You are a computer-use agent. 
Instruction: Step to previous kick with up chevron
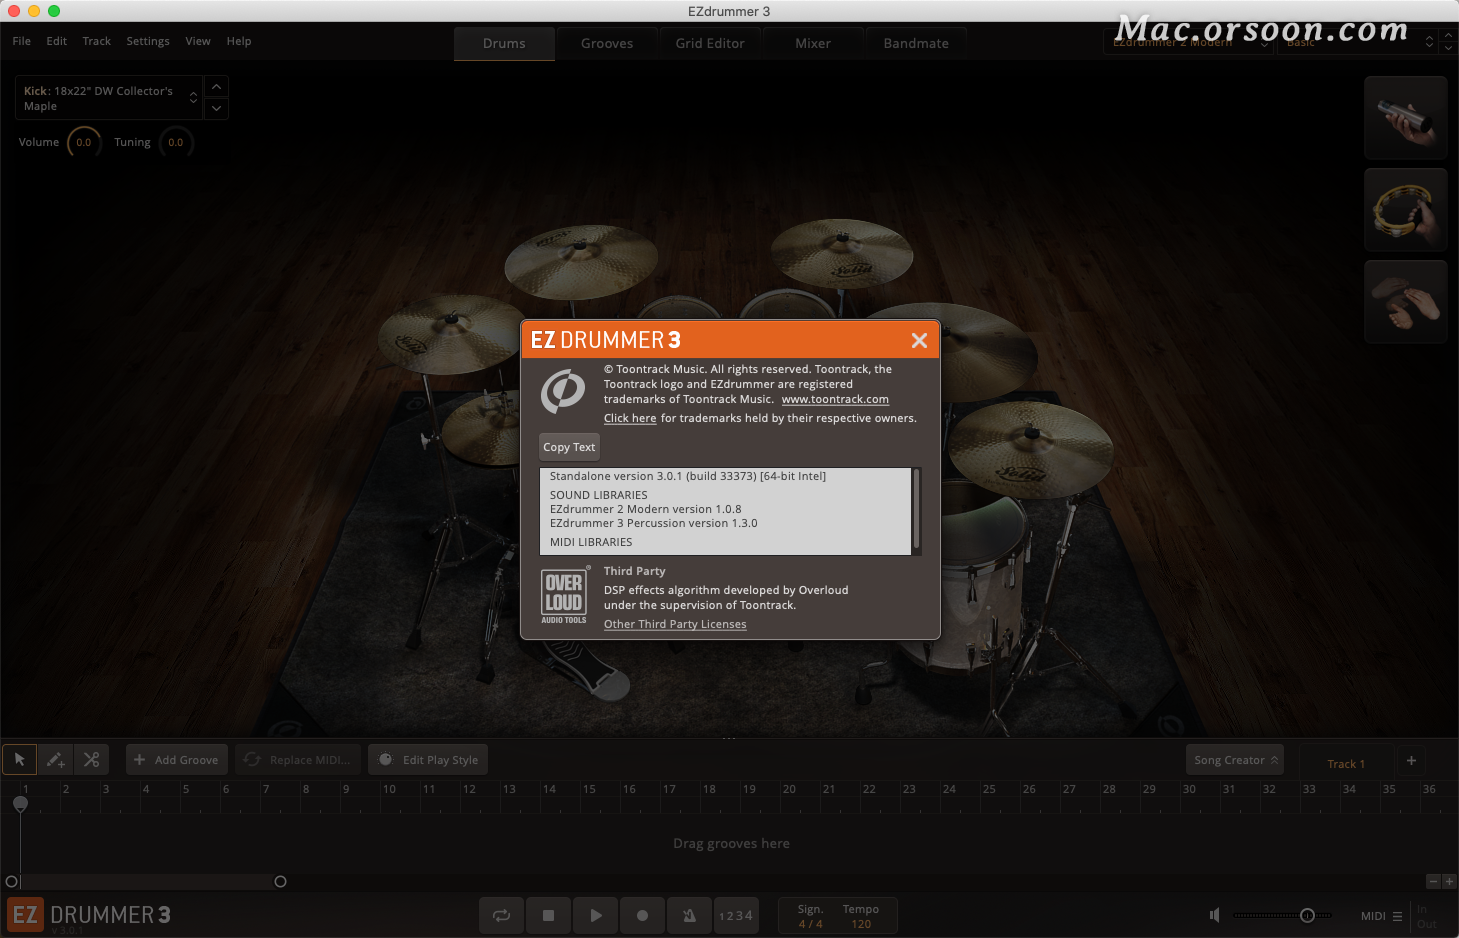point(216,87)
